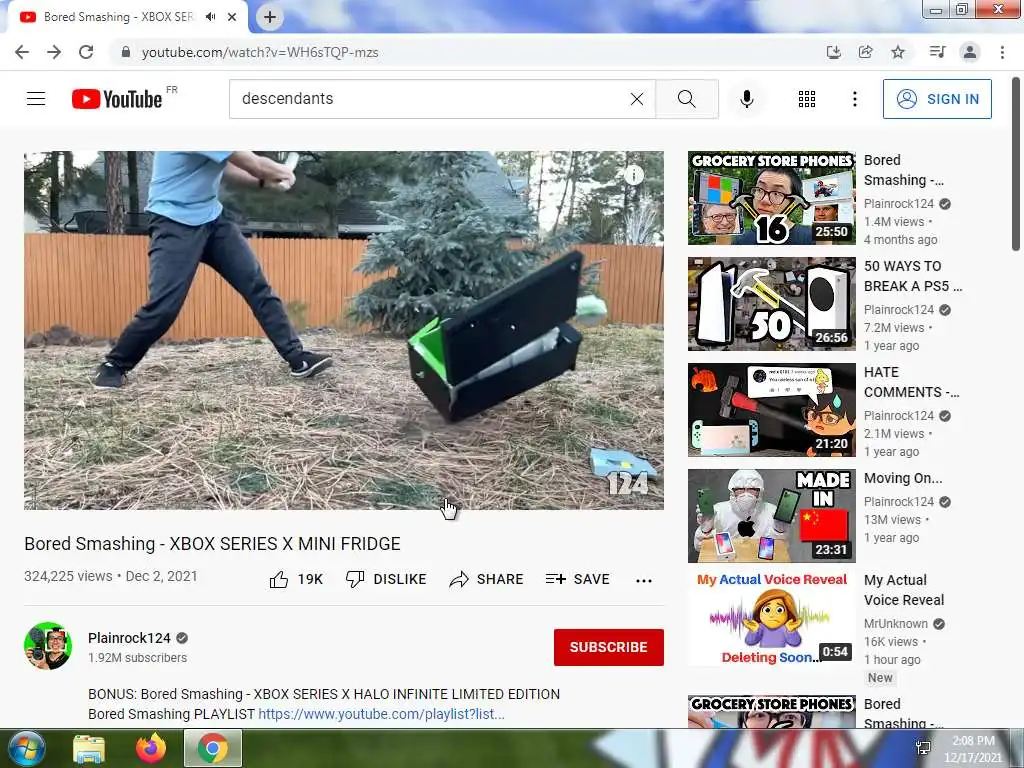Screen dimensions: 1024x768
Task: Click the site lock icon in address bar
Action: coord(126,52)
